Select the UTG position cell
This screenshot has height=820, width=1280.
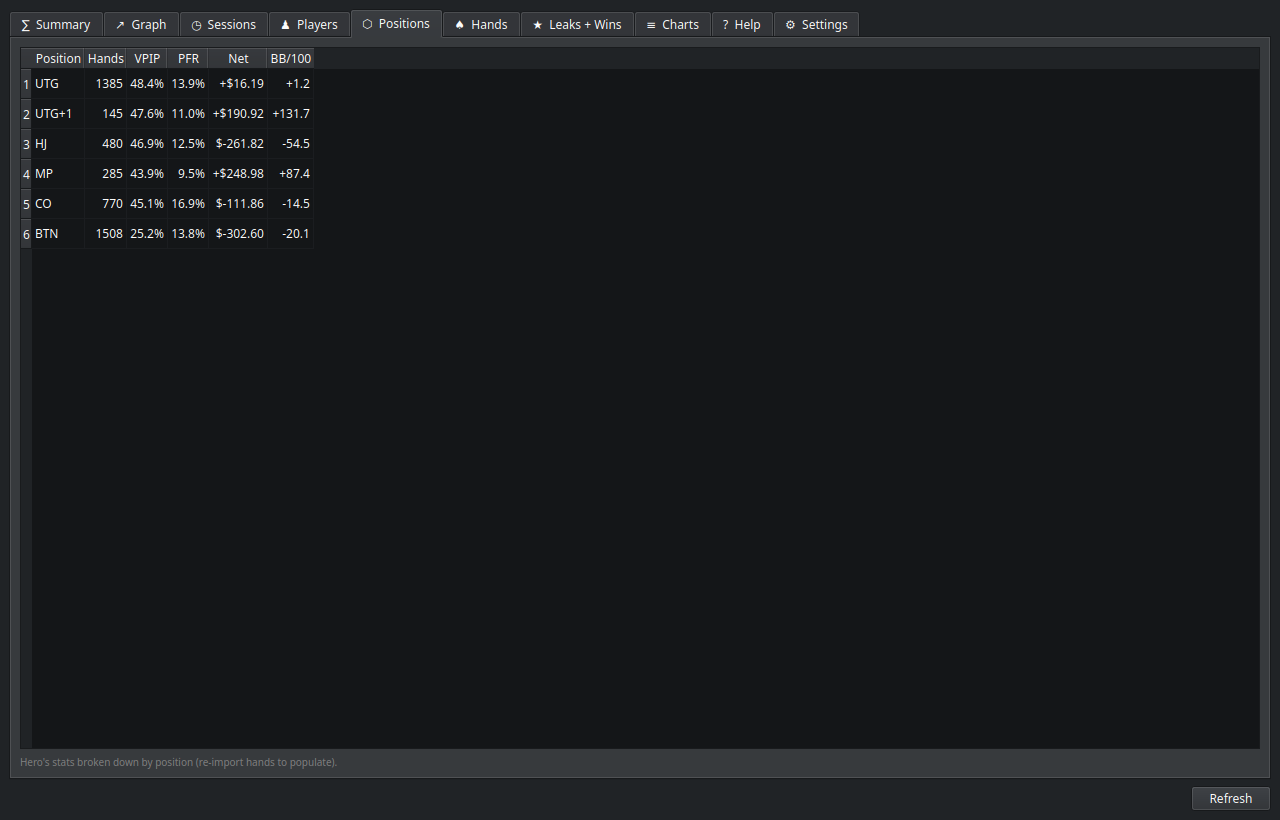[x=58, y=84]
